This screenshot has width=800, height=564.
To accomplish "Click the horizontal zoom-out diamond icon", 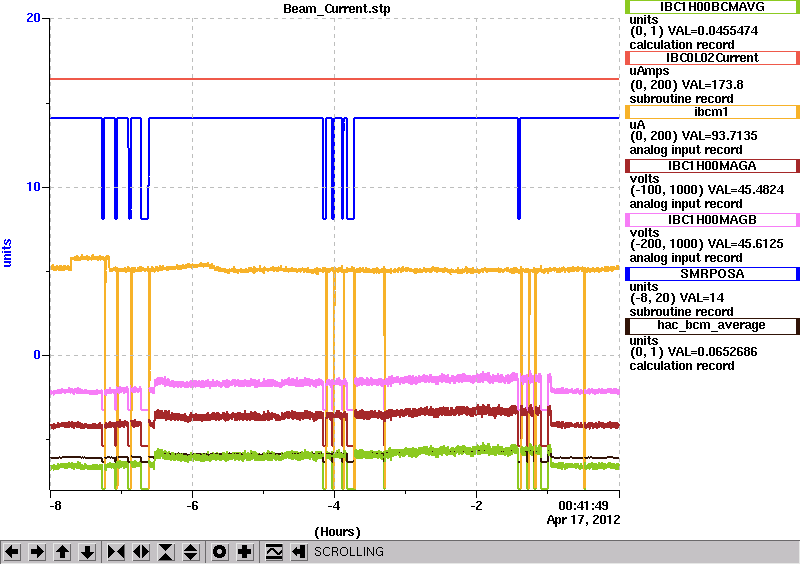I will click(141, 552).
